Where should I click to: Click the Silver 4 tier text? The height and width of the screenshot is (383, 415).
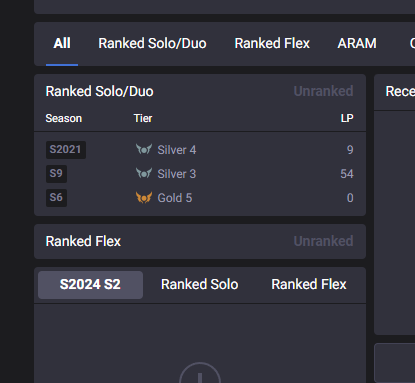point(177,150)
